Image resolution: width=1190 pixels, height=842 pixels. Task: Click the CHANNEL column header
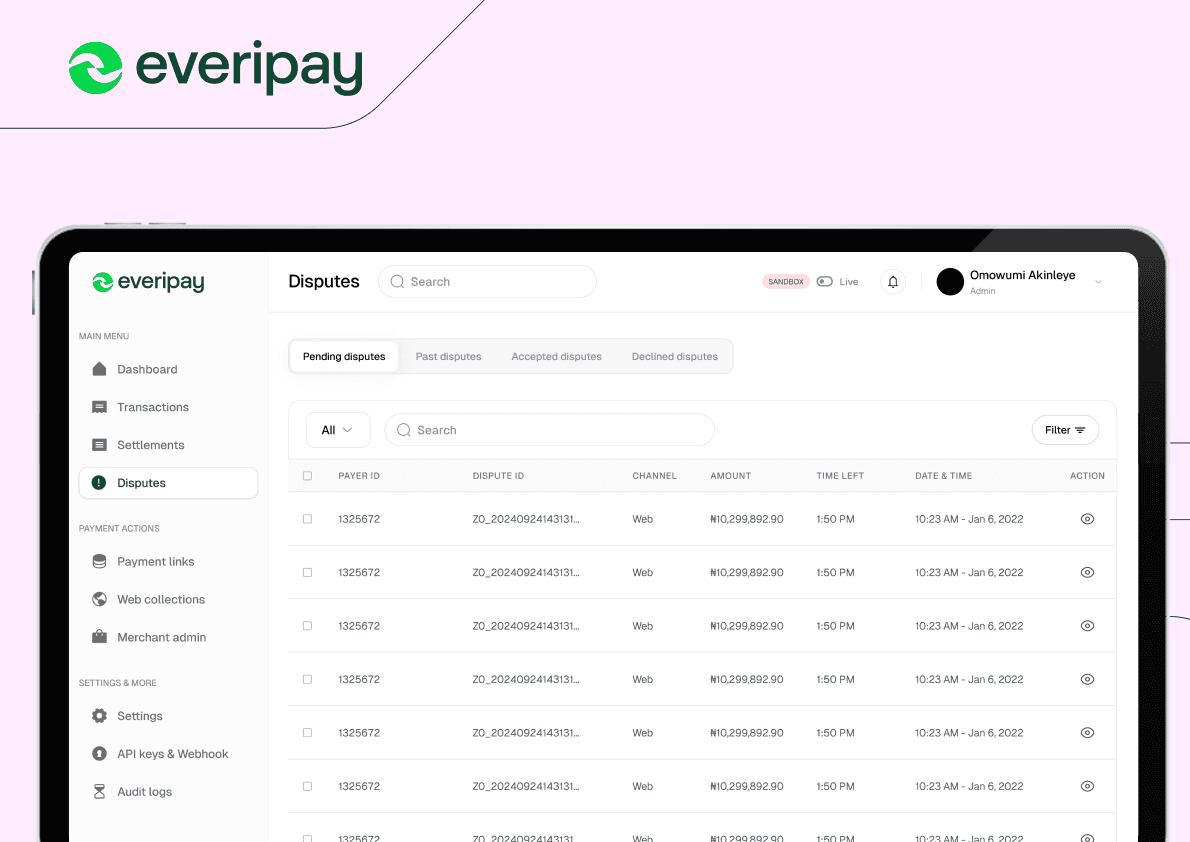click(654, 476)
